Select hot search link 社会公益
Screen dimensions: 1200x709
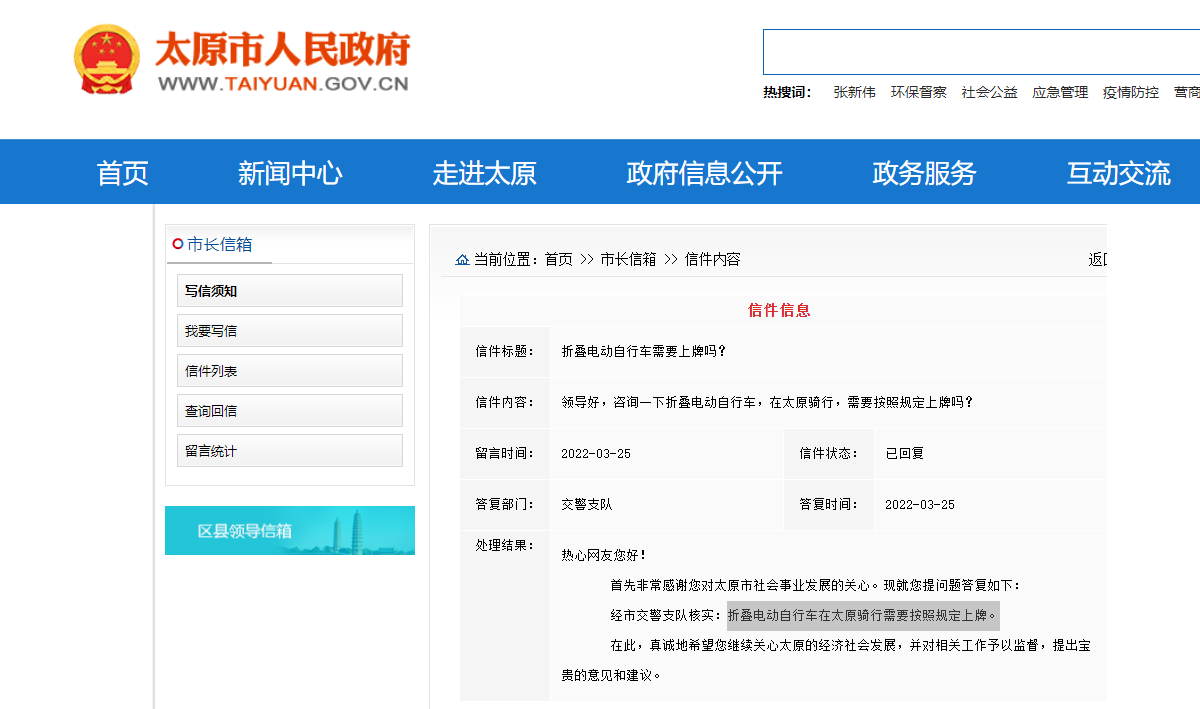coord(989,92)
